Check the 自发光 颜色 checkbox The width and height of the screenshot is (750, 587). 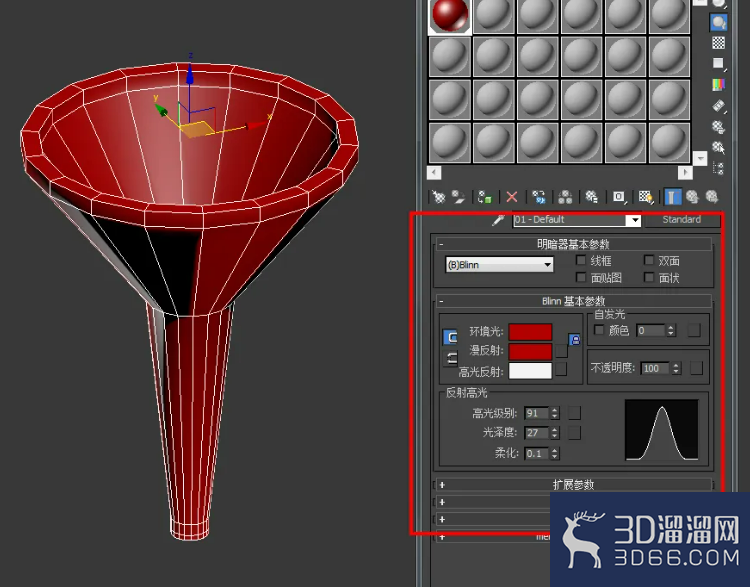coord(598,330)
